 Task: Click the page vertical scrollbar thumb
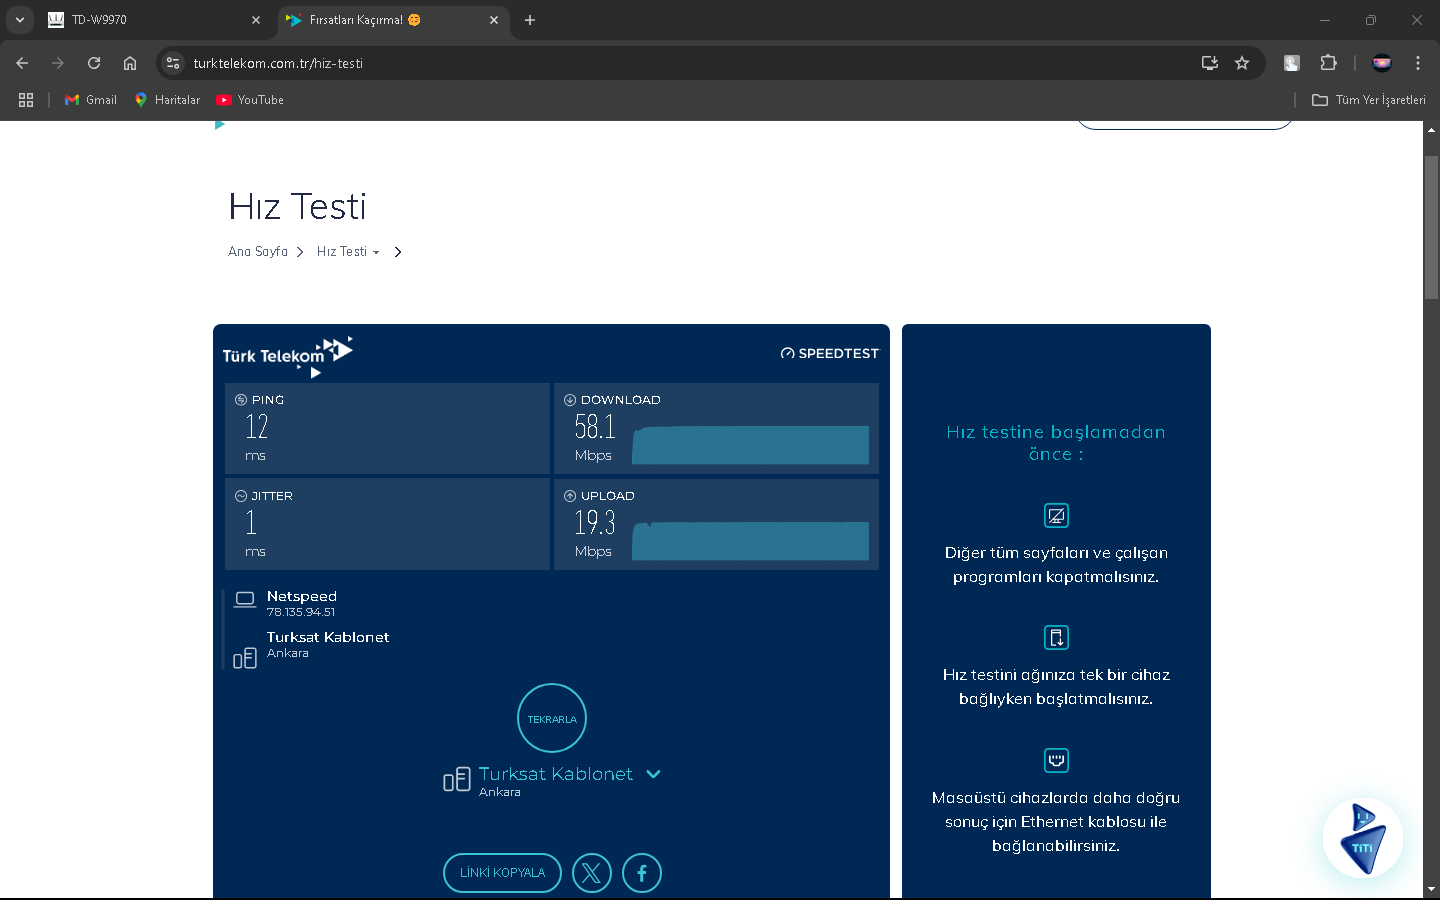click(1432, 227)
